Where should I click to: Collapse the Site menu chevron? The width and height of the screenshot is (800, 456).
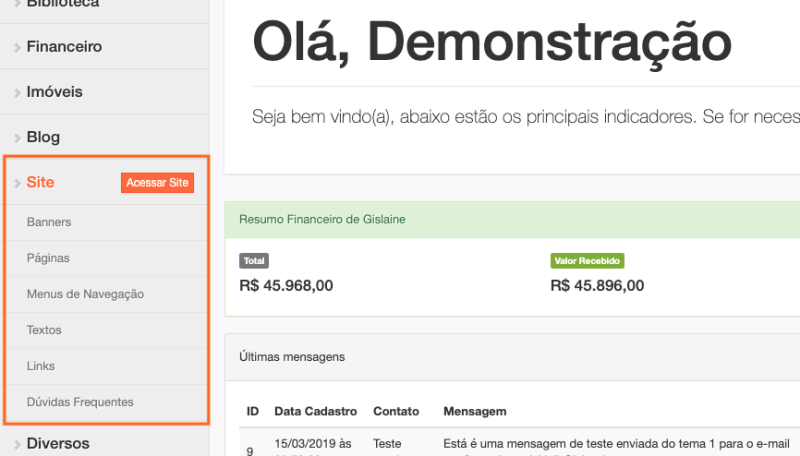click(x=18, y=183)
